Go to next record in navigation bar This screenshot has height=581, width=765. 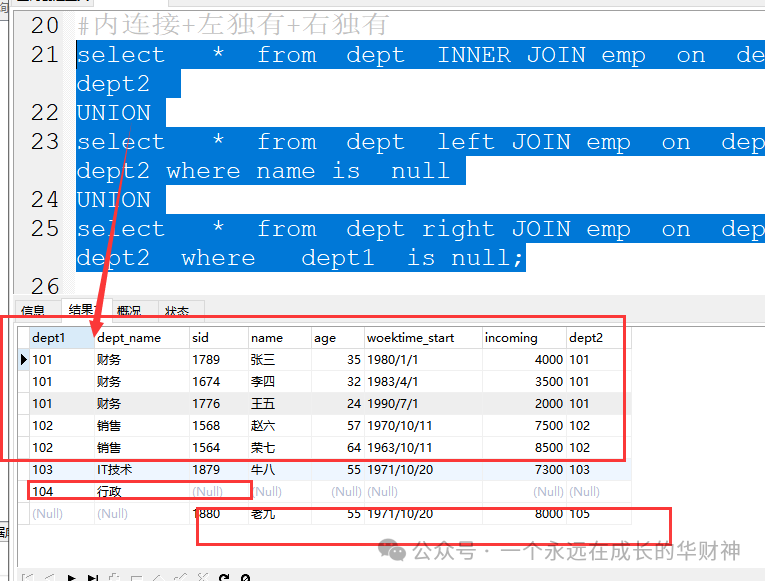coord(71,578)
